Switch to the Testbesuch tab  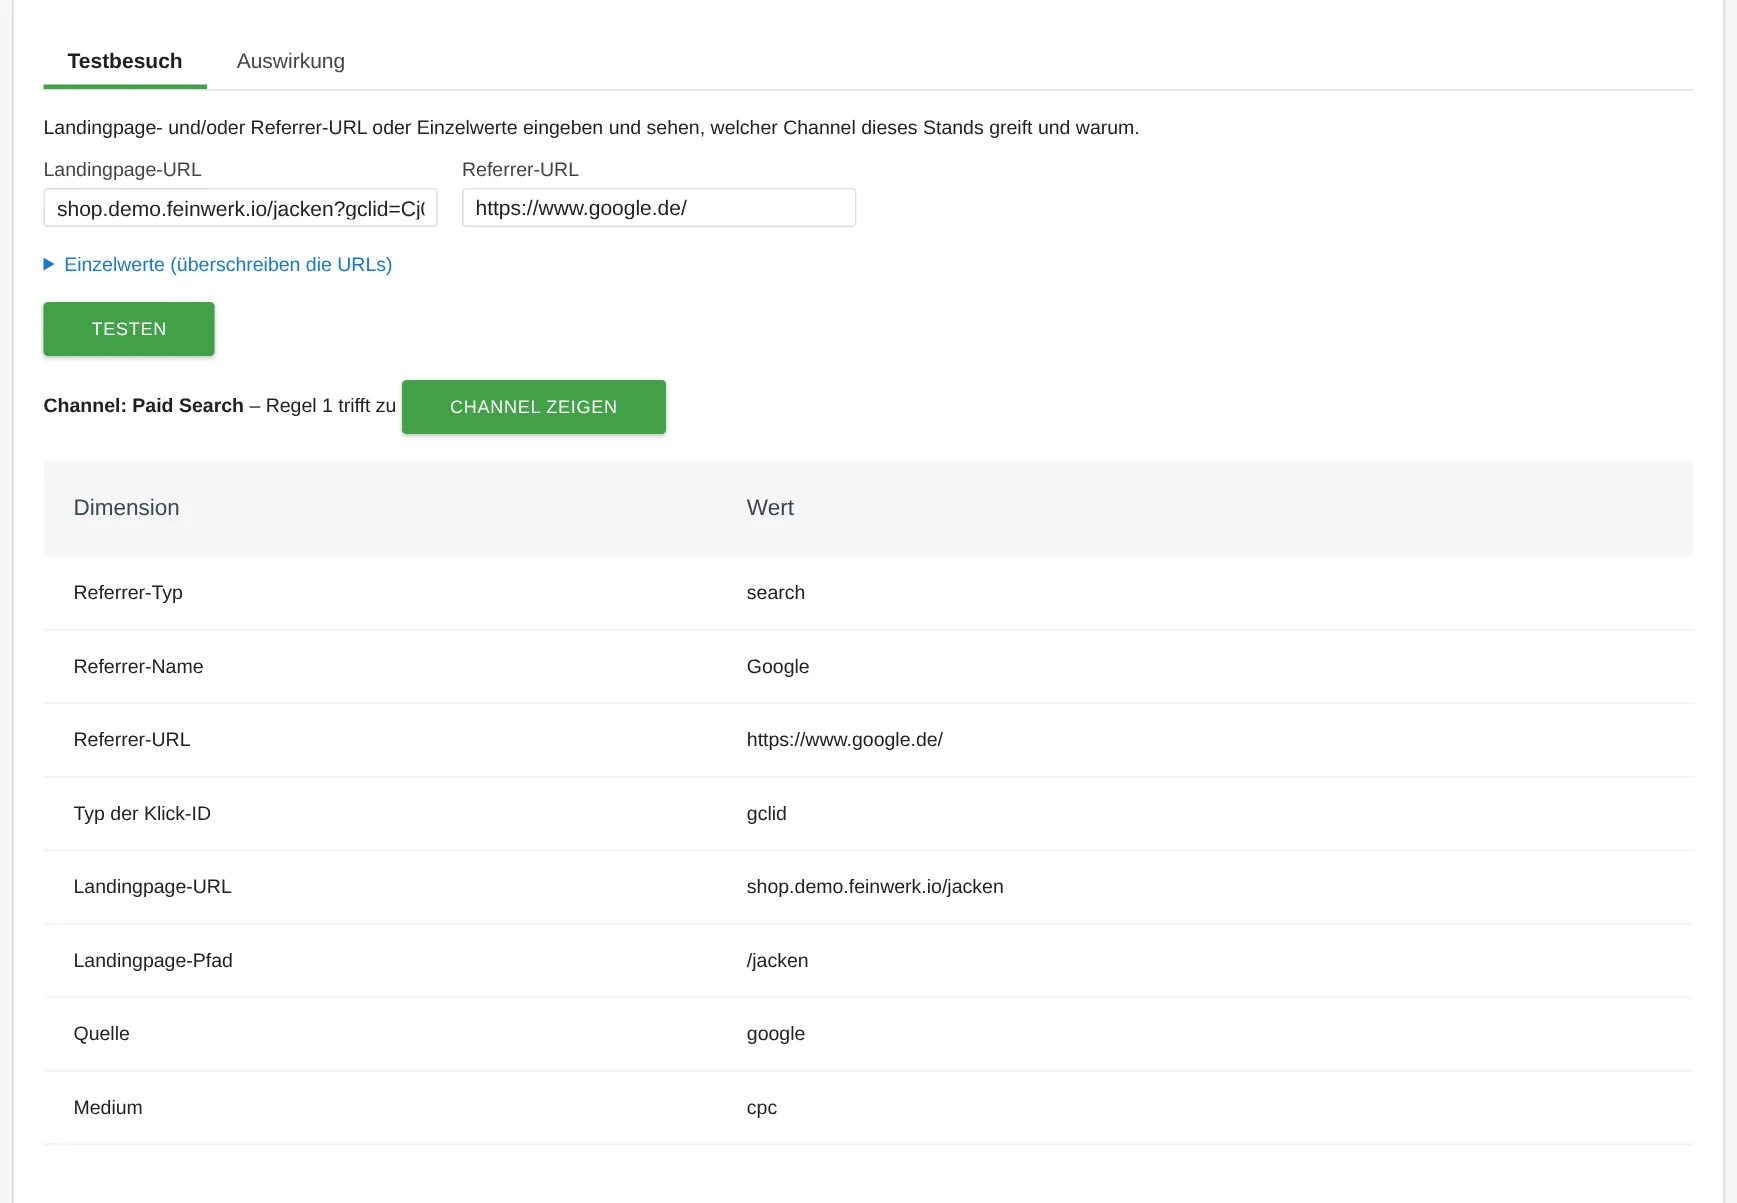(125, 61)
